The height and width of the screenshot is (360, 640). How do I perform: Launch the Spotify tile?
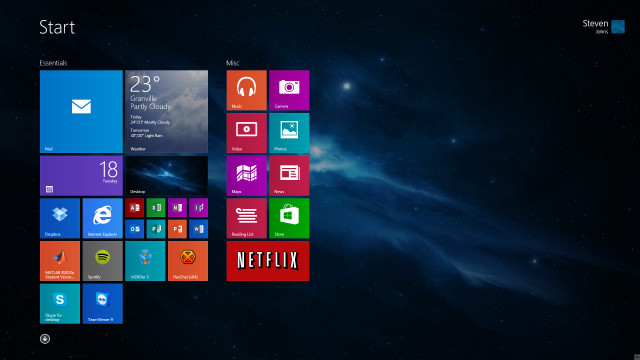102,261
